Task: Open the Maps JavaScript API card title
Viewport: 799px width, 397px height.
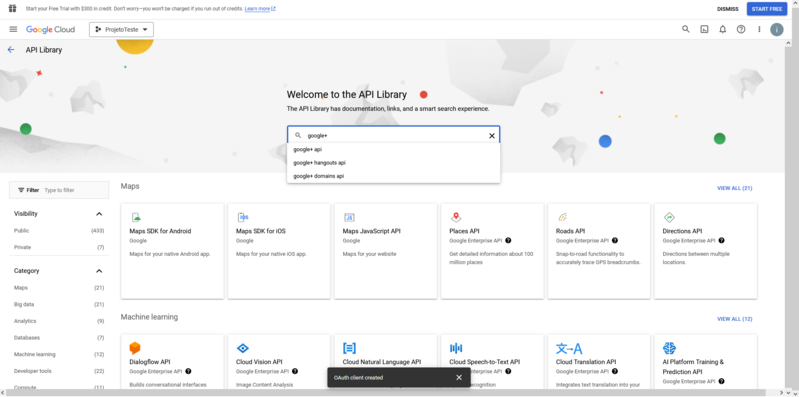Action: coord(371,231)
